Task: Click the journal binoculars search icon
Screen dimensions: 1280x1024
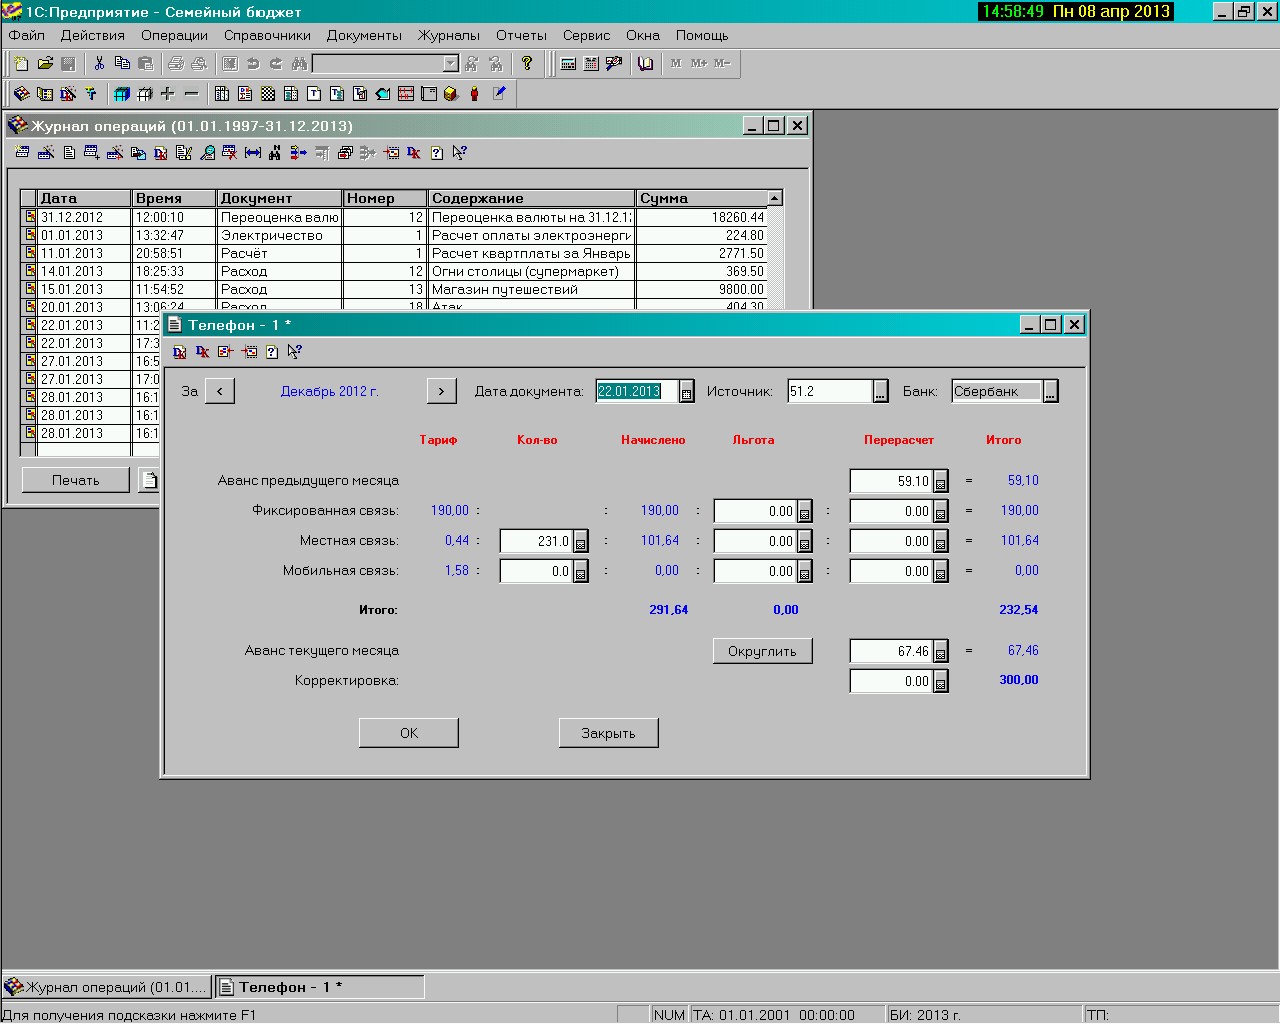Action: pos(275,153)
